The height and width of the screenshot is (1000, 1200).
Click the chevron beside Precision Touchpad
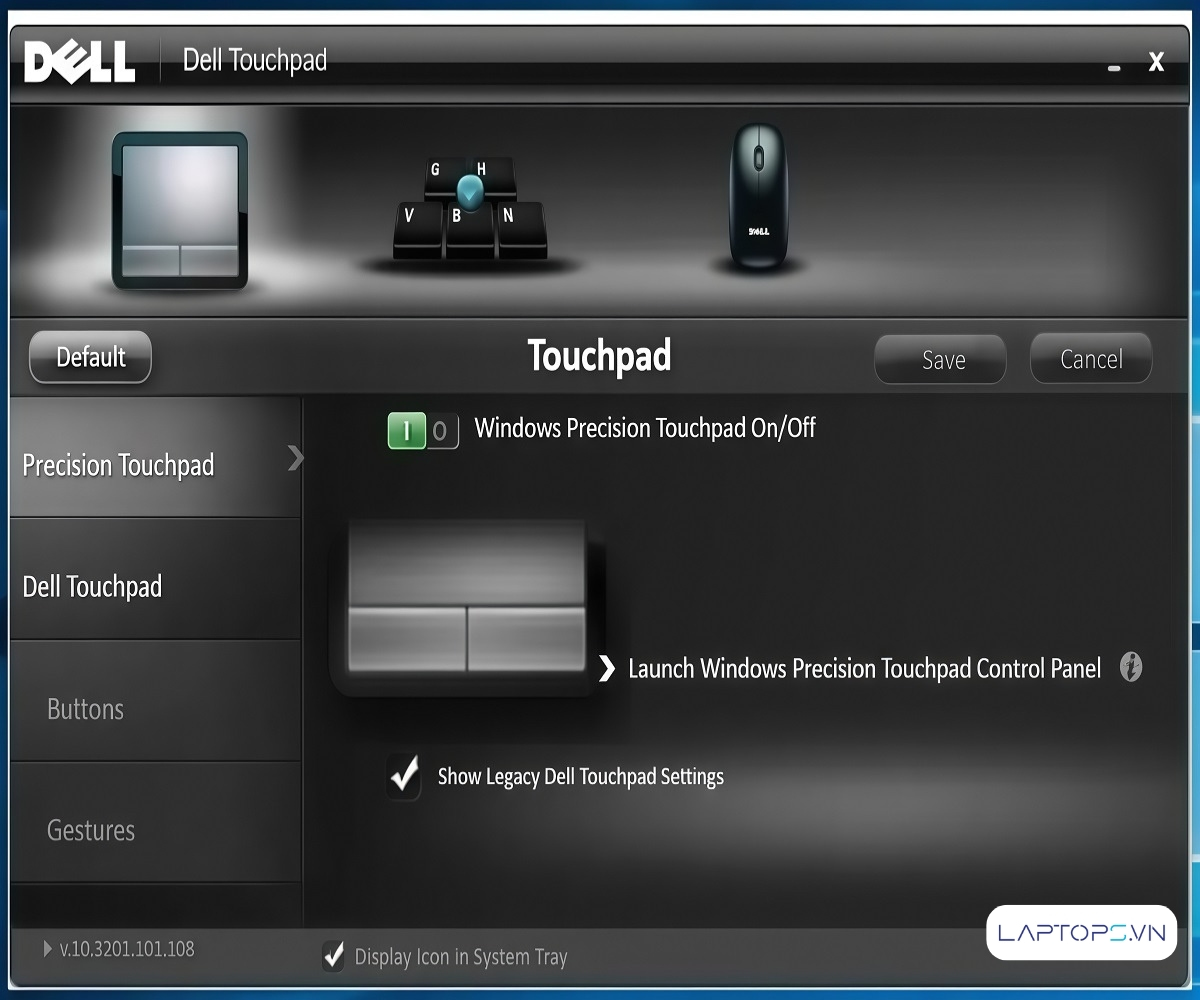(x=294, y=458)
